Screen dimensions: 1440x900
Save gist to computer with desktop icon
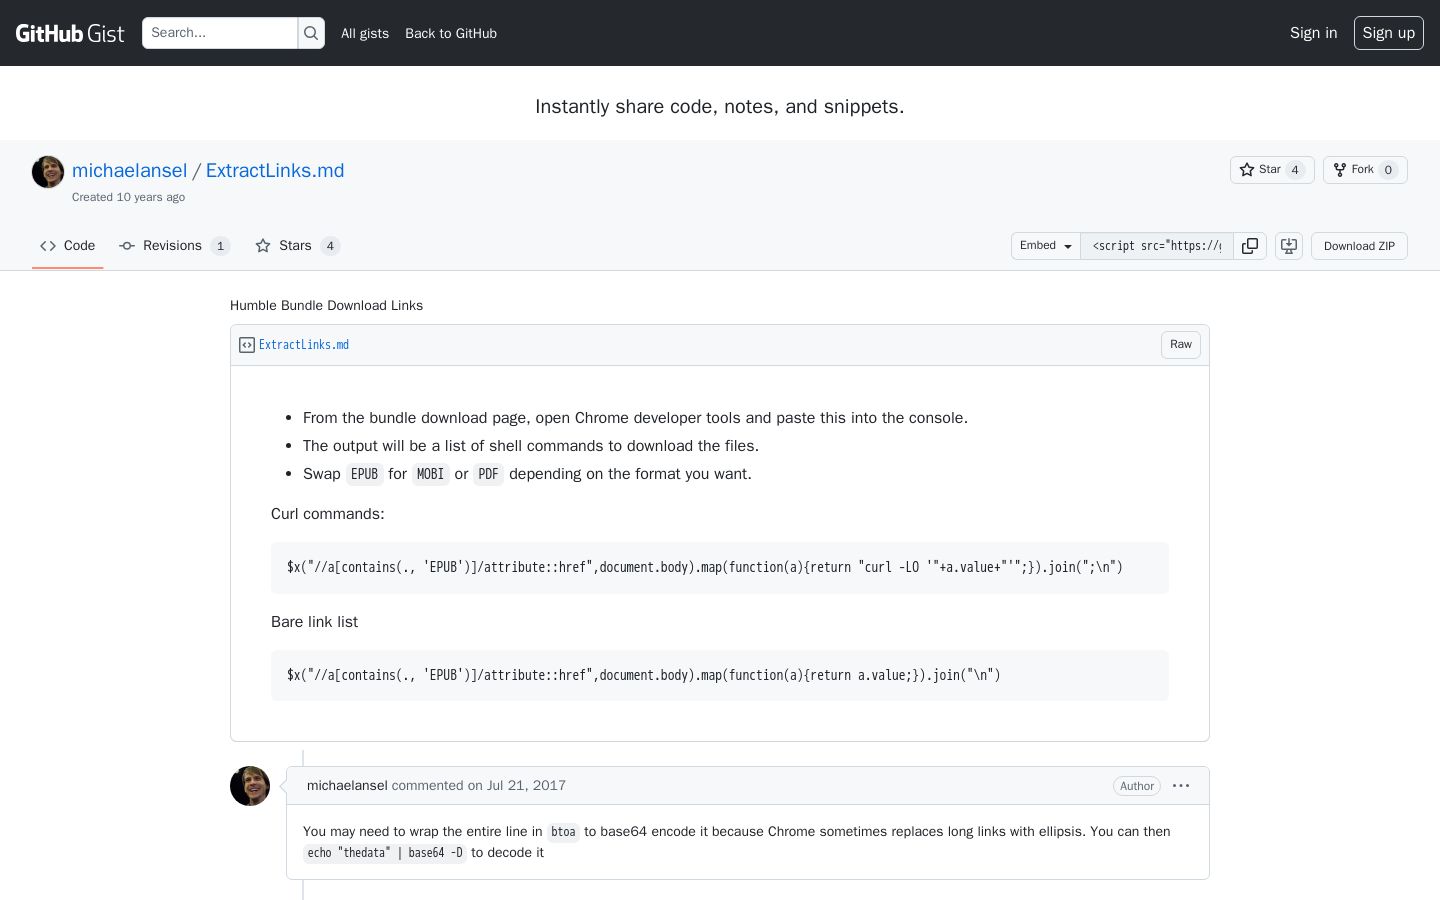click(1289, 246)
